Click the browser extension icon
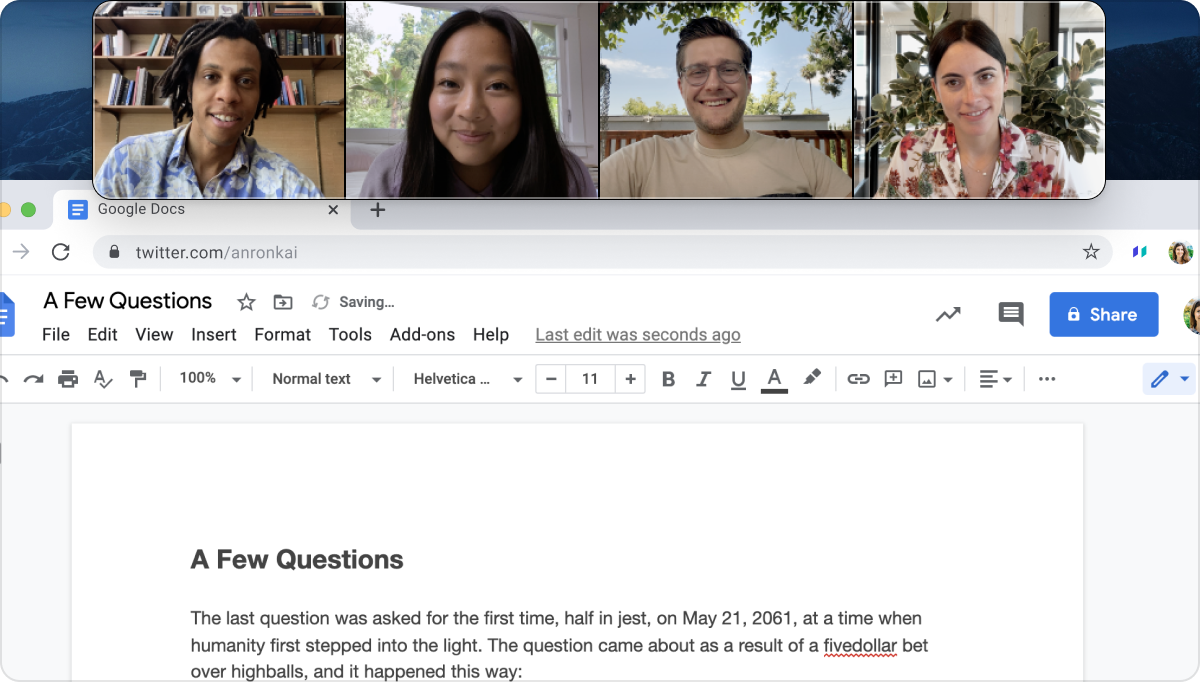Image resolution: width=1200 pixels, height=682 pixels. pyautogui.click(x=1140, y=252)
